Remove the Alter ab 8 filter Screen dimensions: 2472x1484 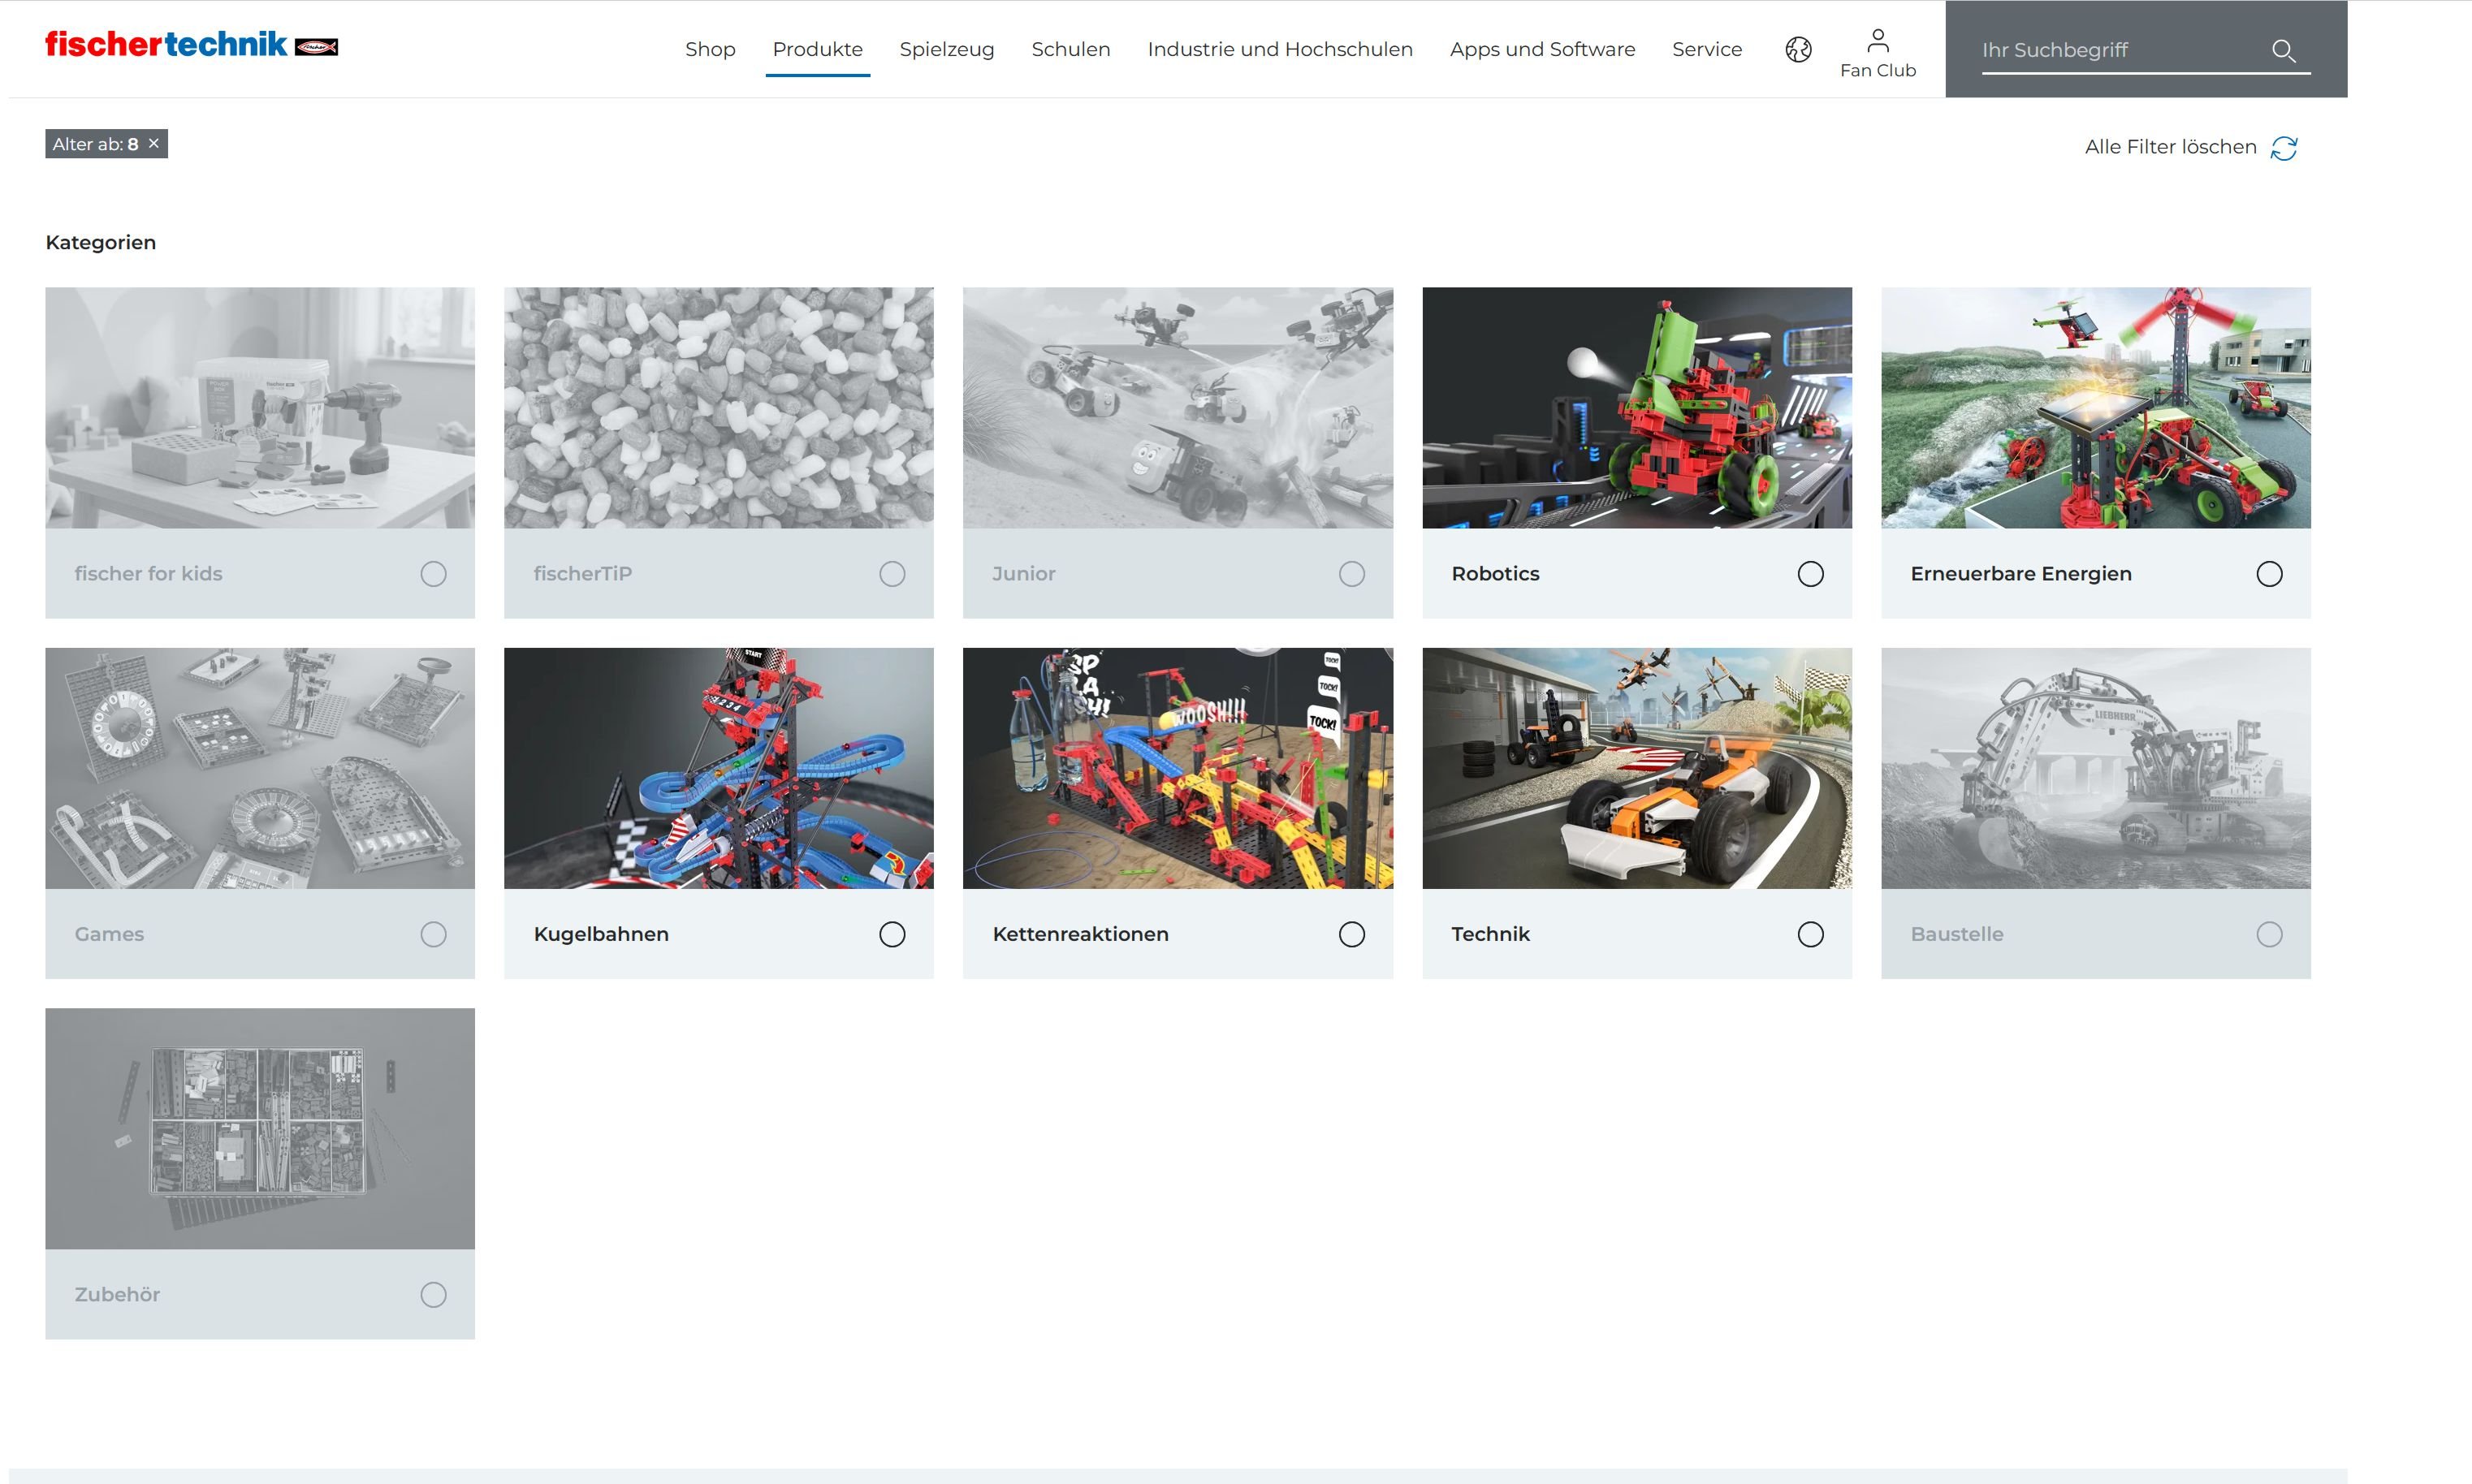point(154,144)
